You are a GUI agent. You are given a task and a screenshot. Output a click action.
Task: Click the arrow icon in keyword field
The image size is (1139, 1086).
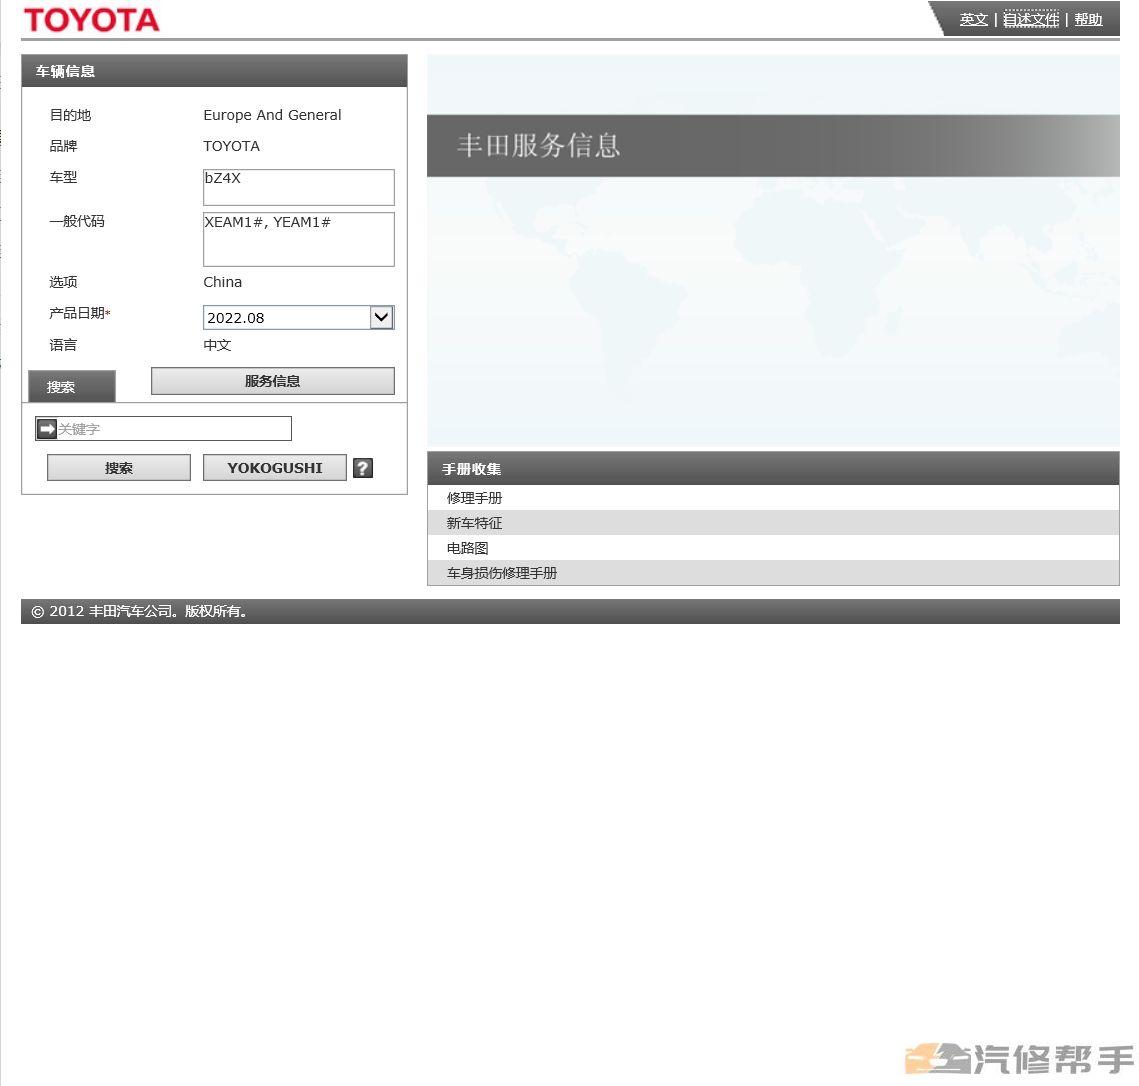tap(46, 429)
